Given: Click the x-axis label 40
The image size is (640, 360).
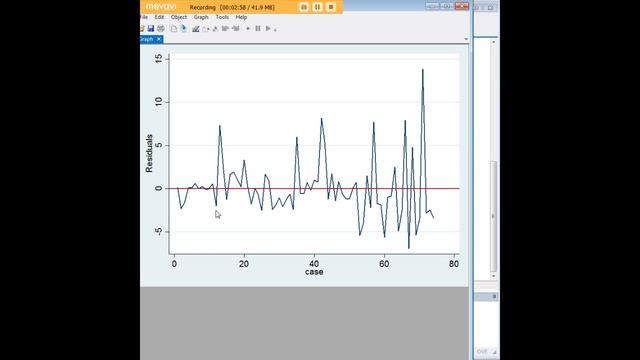Looking at the screenshot, I should [314, 264].
